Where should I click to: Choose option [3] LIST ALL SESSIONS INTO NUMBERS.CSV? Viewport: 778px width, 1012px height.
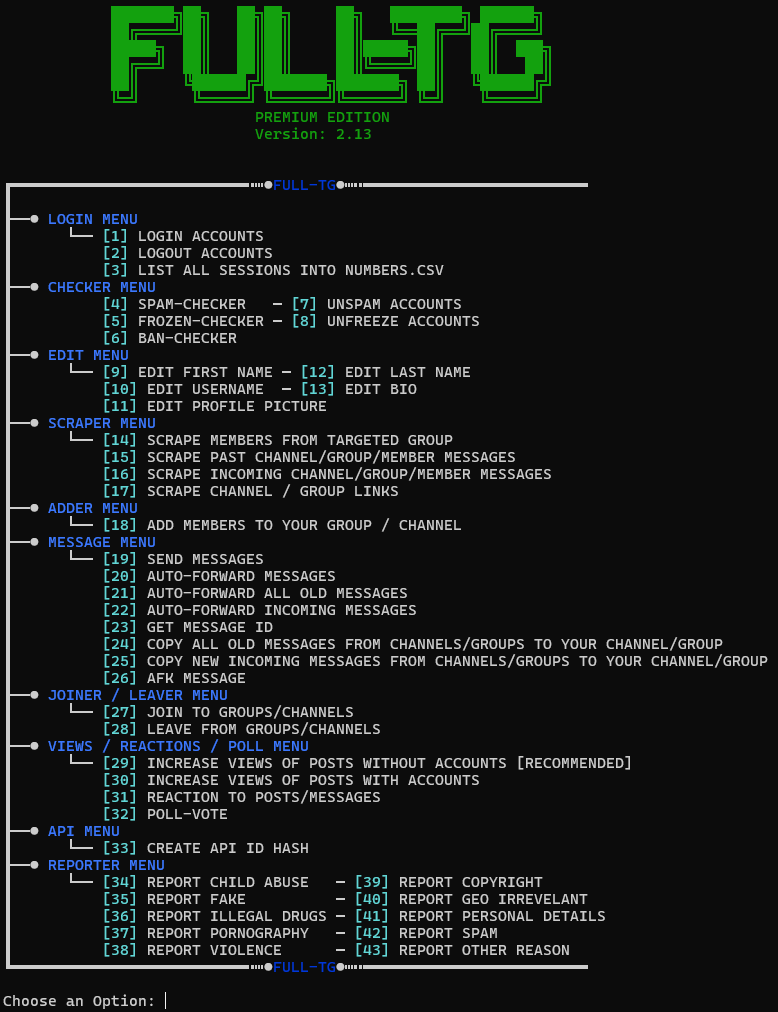(272, 270)
